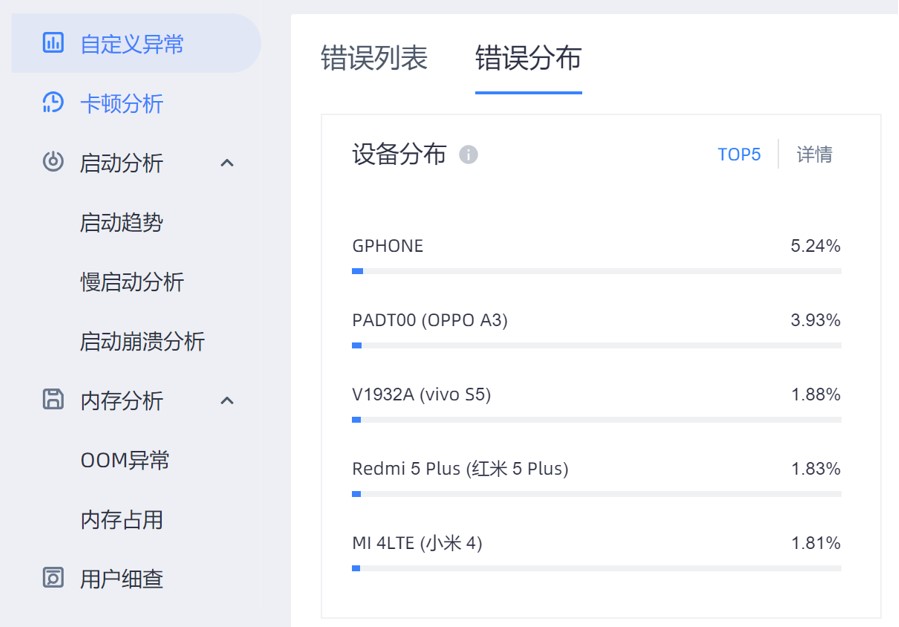Click the 内存分析 save-disk icon

(x=53, y=400)
